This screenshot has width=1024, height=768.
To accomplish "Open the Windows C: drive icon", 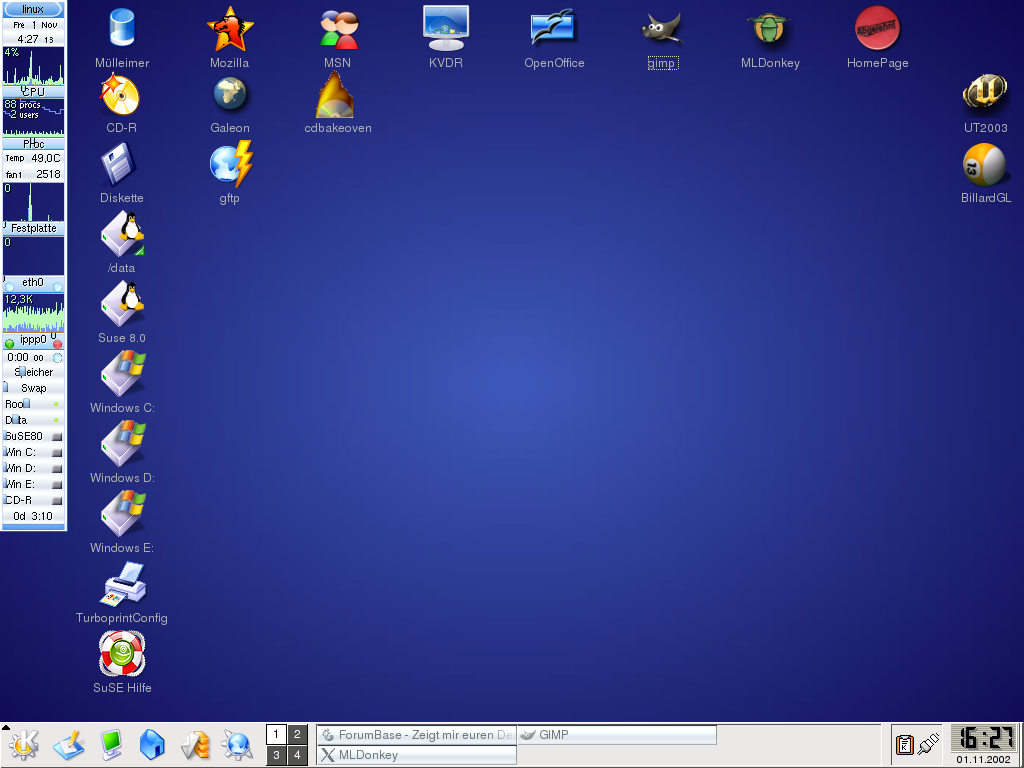I will tap(122, 374).
